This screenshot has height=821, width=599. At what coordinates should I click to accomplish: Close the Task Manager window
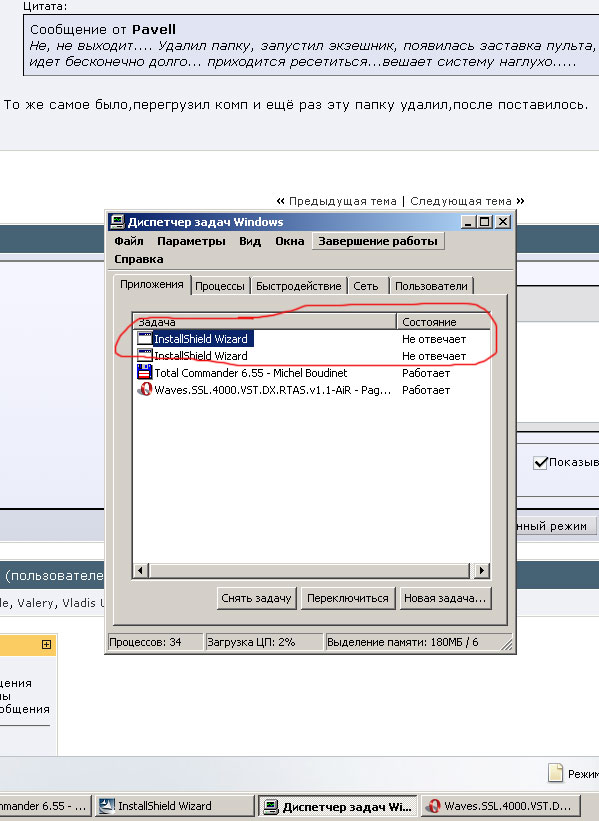click(503, 222)
